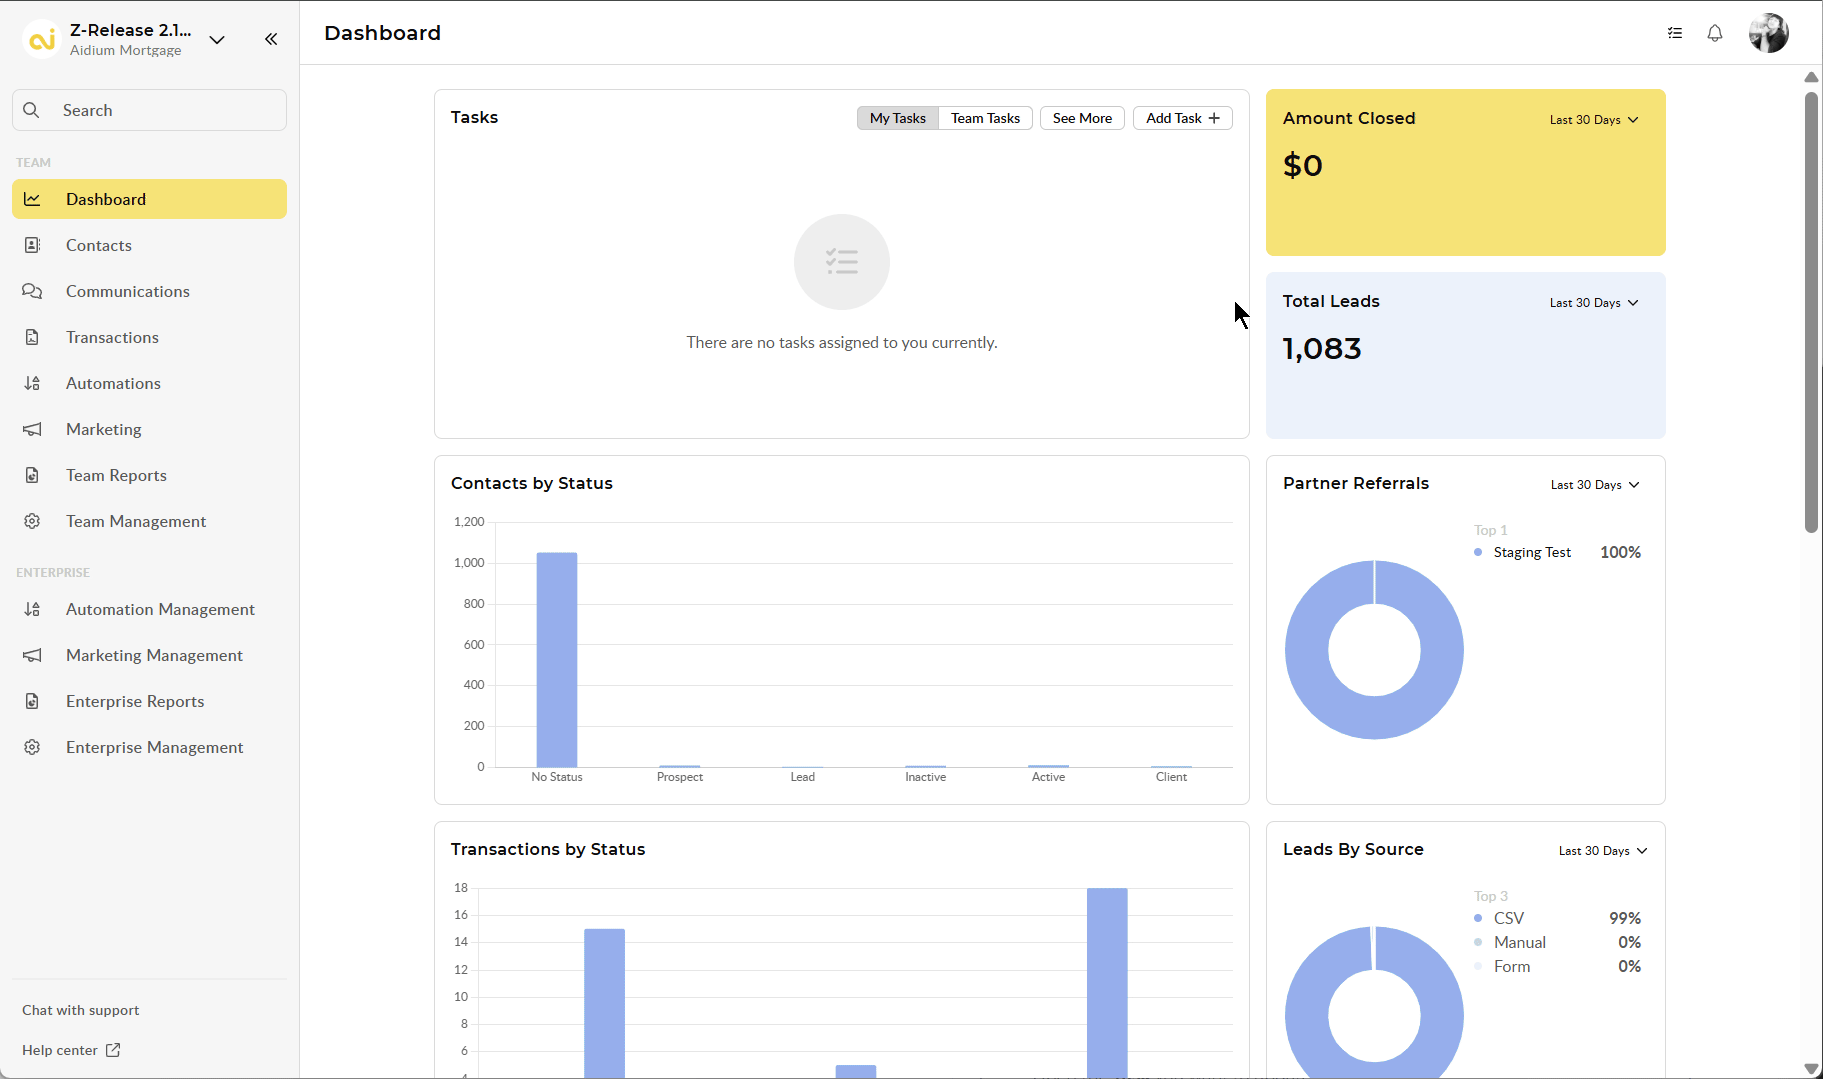Open Partner Referrals Last 30 Days dropdown
The height and width of the screenshot is (1079, 1823).
1595,485
